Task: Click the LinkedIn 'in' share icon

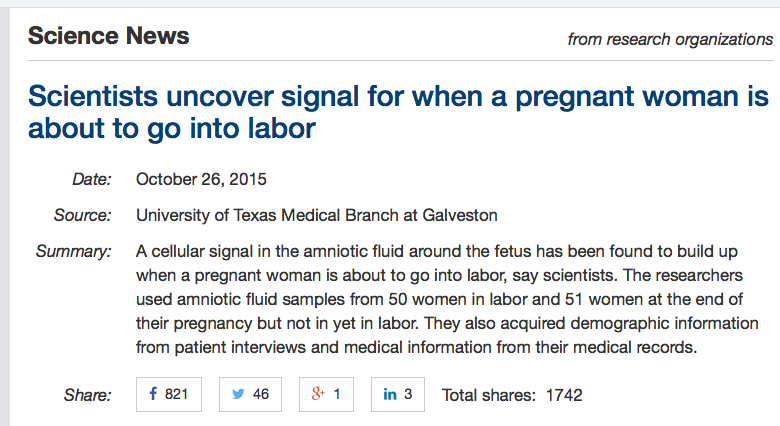Action: (x=390, y=394)
